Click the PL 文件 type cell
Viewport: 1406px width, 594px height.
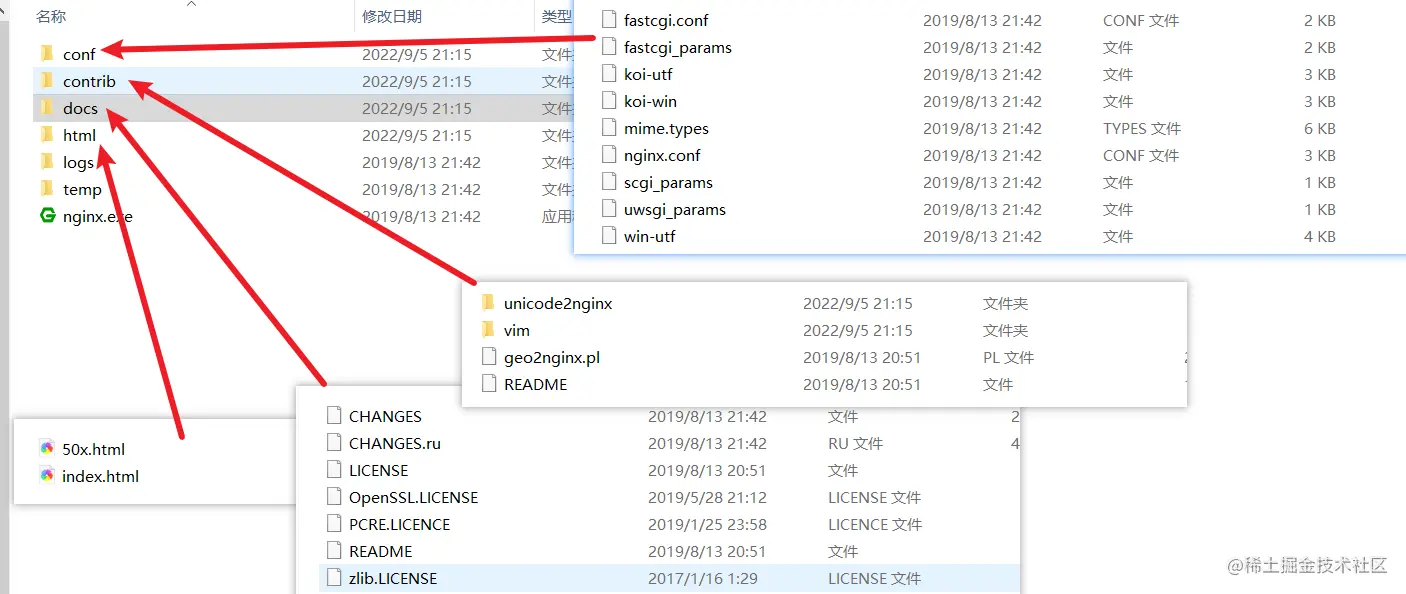point(1009,357)
